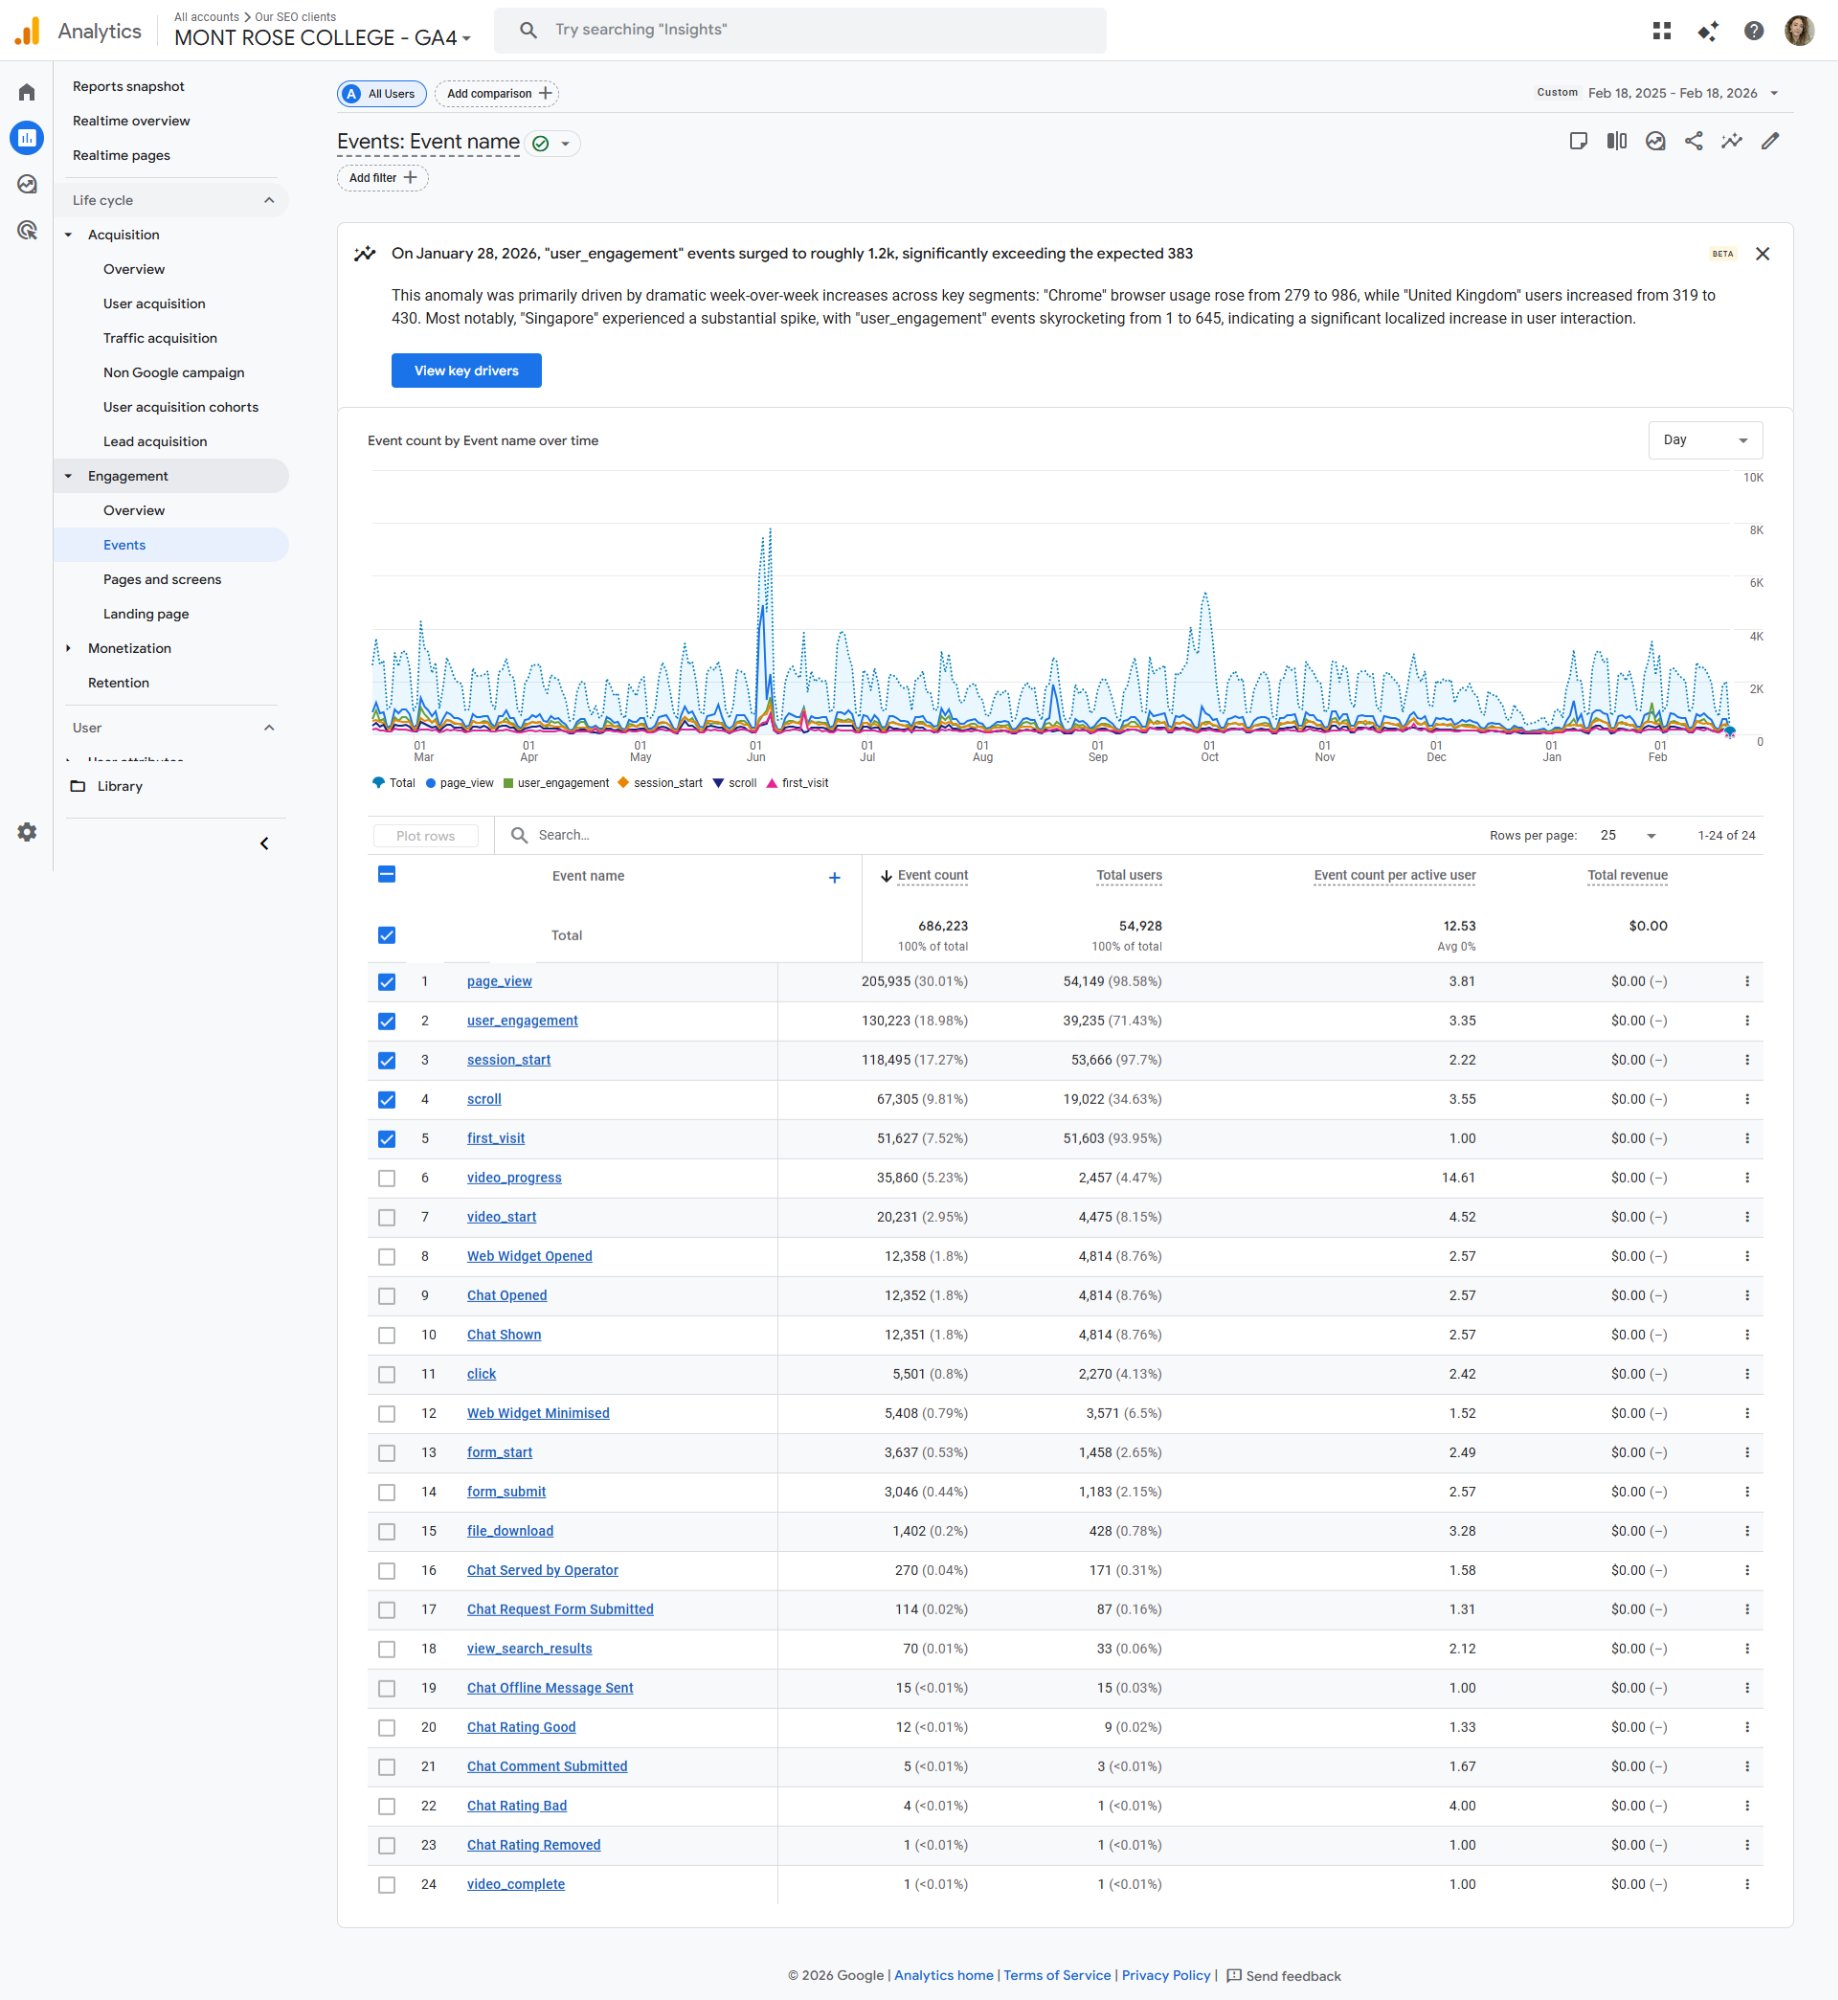1838x2000 pixels.
Task: Open Traffic acquisition report
Action: (160, 338)
